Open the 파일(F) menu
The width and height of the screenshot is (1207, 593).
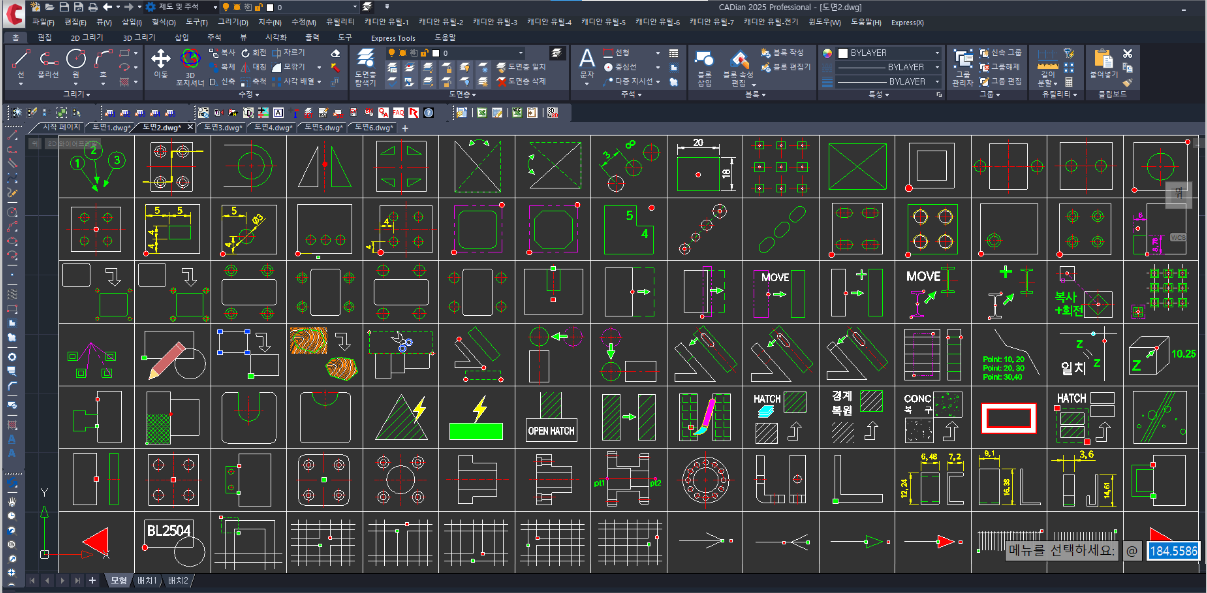[x=43, y=21]
